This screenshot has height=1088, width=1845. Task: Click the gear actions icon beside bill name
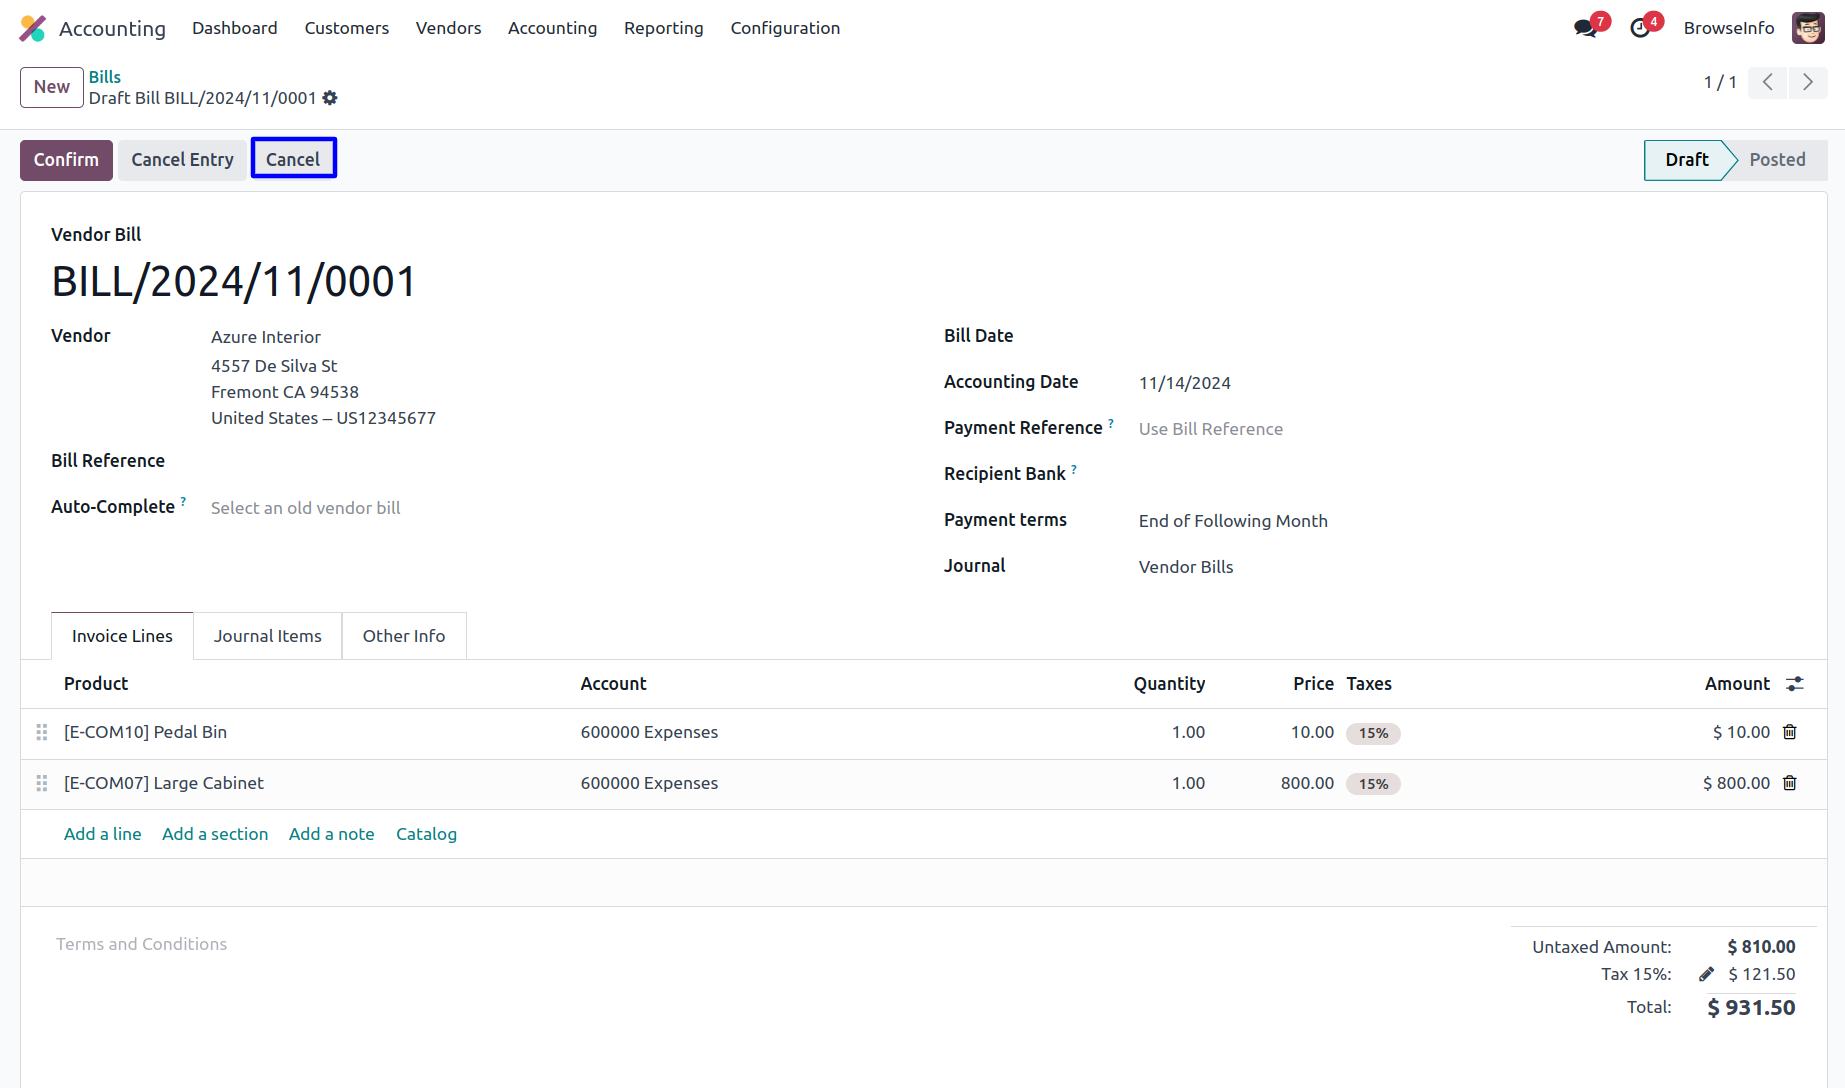click(330, 98)
